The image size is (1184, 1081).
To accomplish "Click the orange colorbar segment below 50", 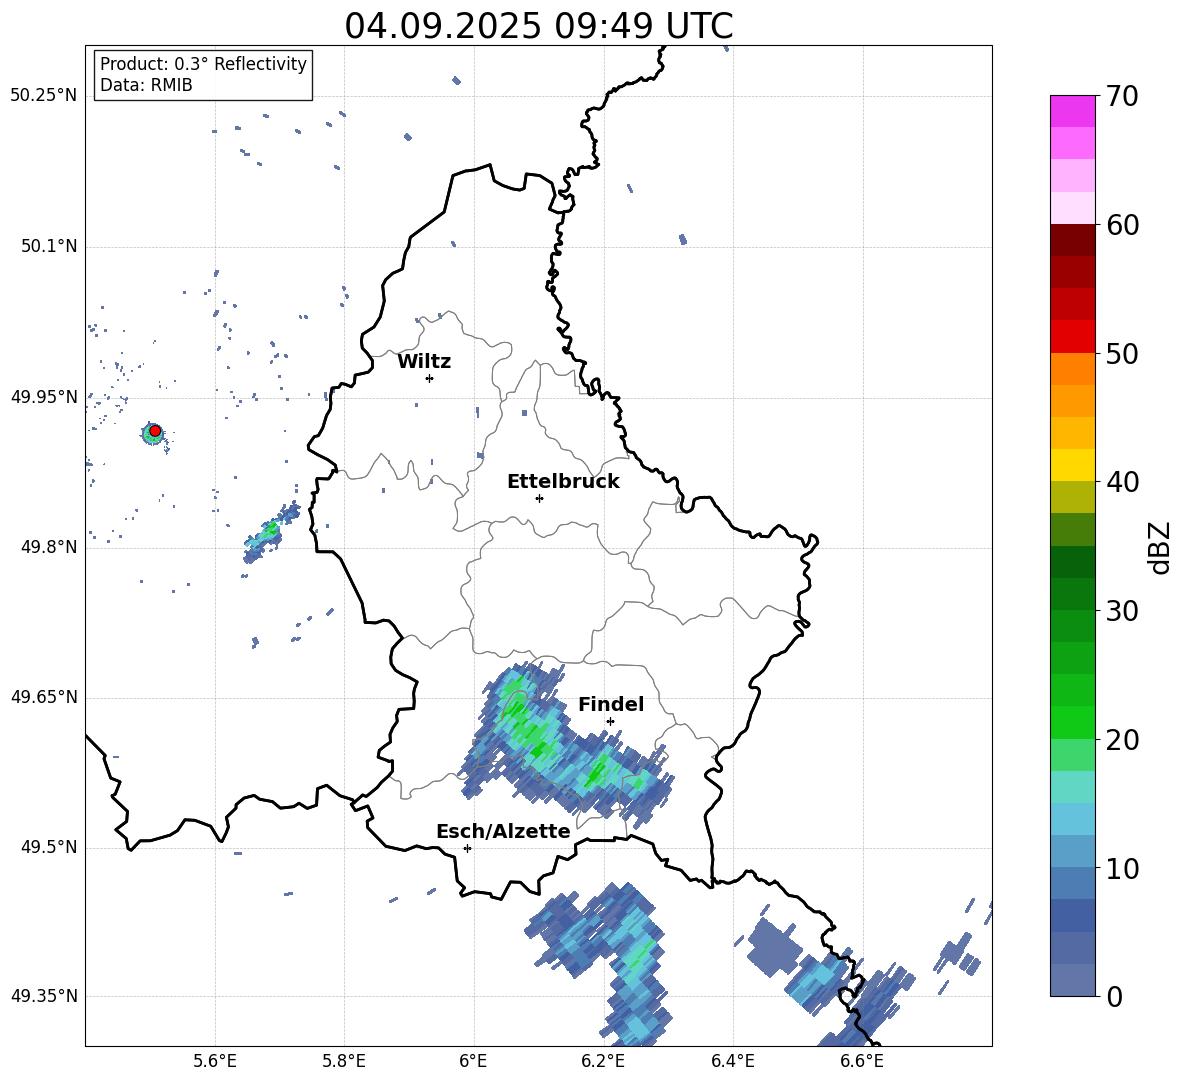I will [x=1072, y=369].
